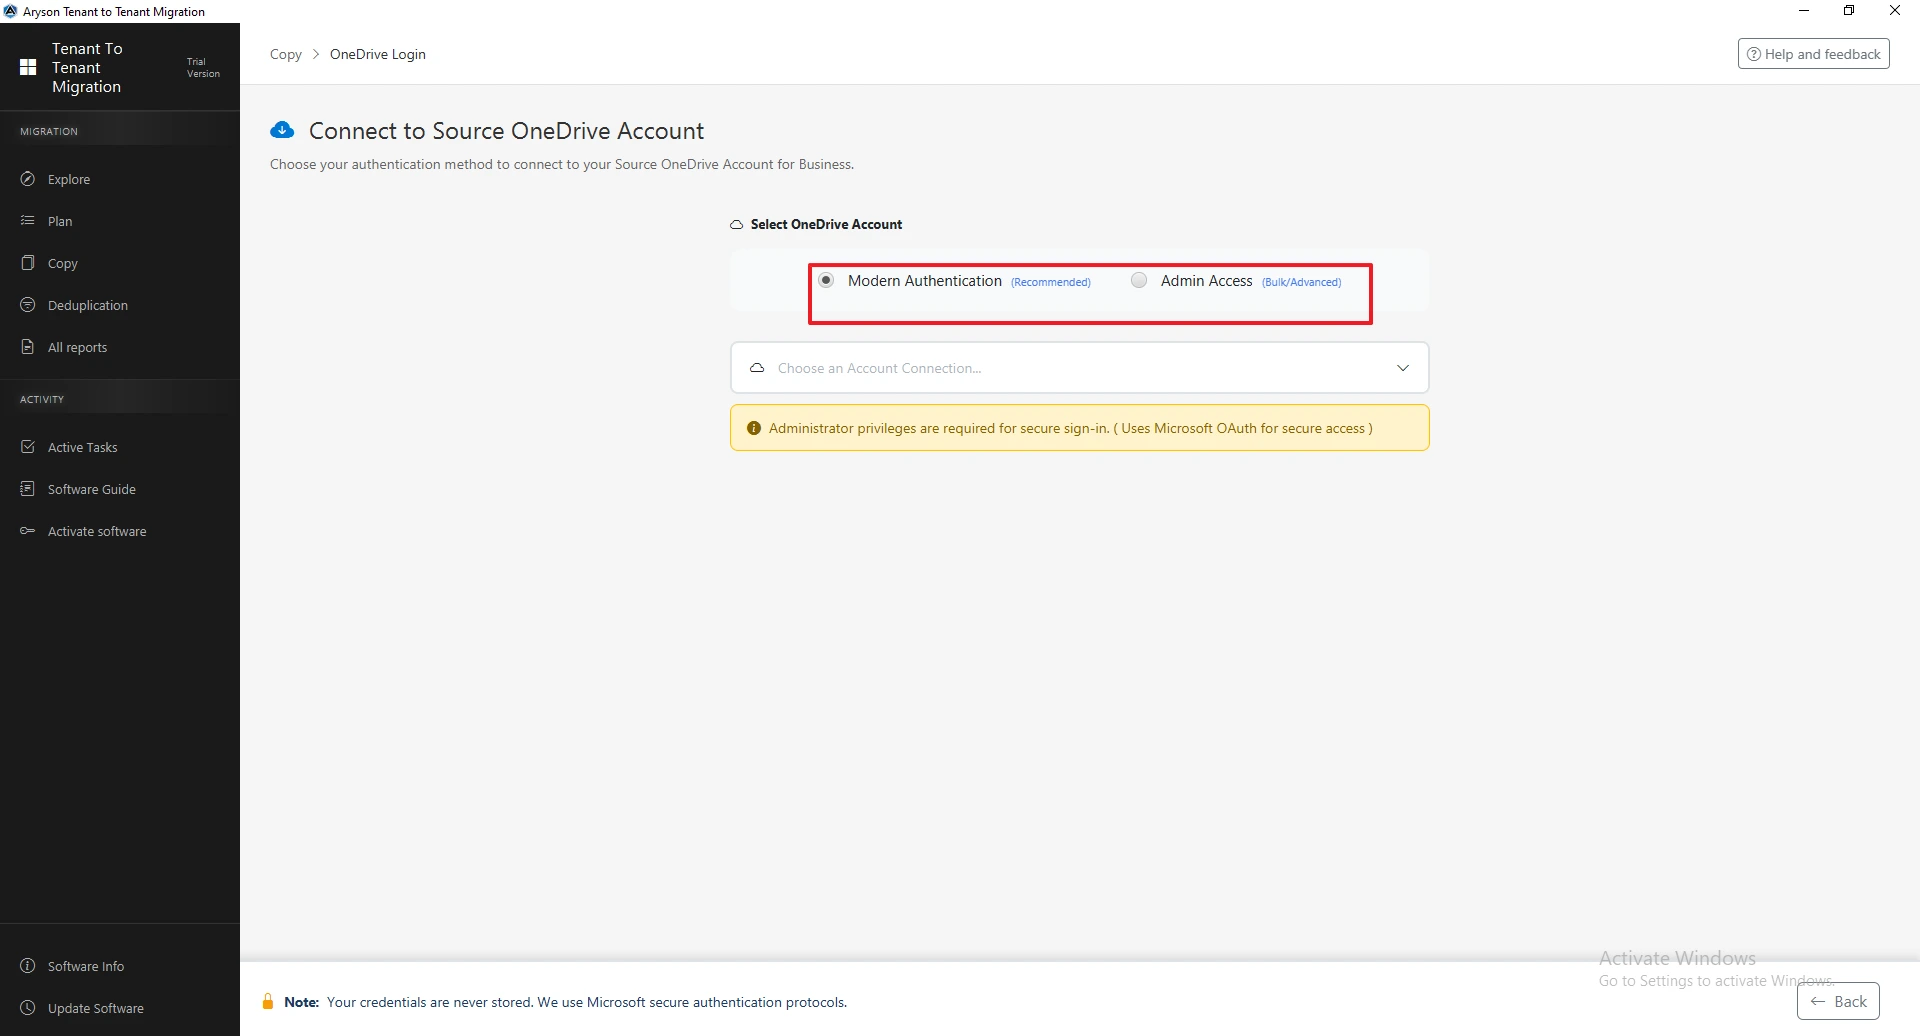
Task: Click the Copy pages icon in sidebar
Action: (28, 263)
